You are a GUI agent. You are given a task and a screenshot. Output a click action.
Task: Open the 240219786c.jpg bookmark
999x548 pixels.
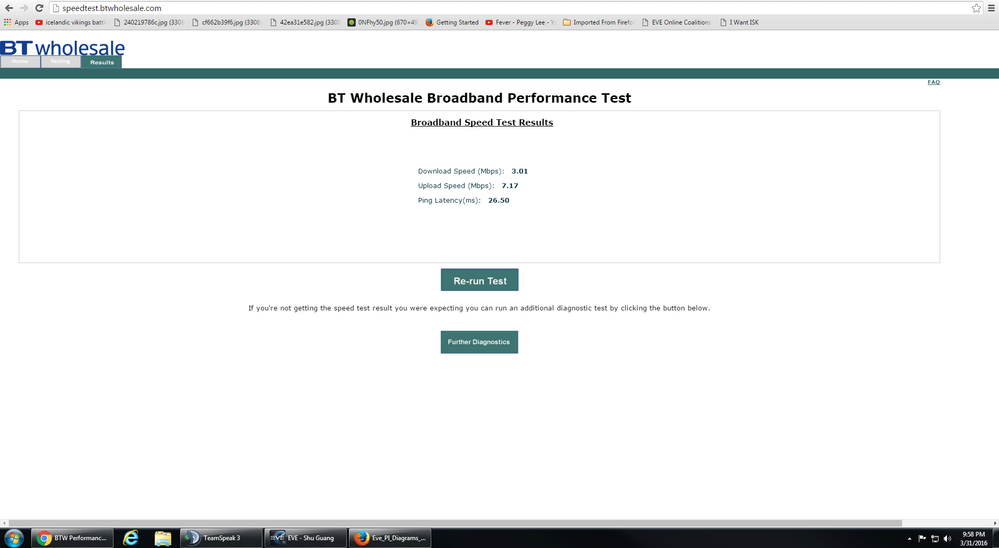point(148,22)
